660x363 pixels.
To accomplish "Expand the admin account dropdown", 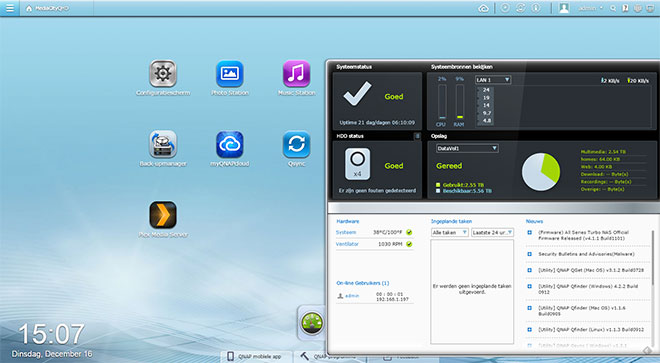I will [x=590, y=8].
